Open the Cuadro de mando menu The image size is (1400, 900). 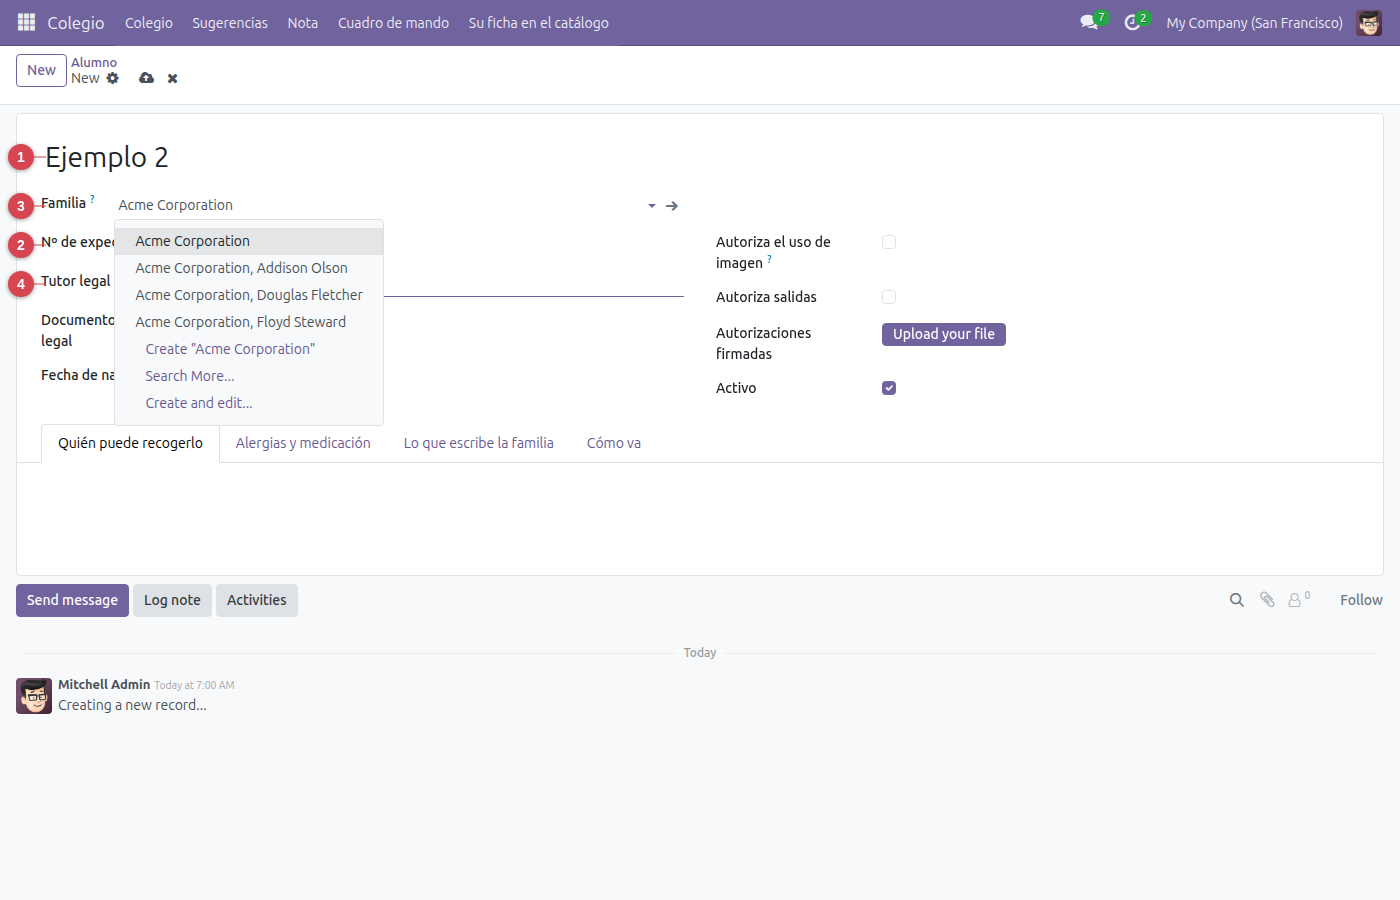(x=393, y=22)
